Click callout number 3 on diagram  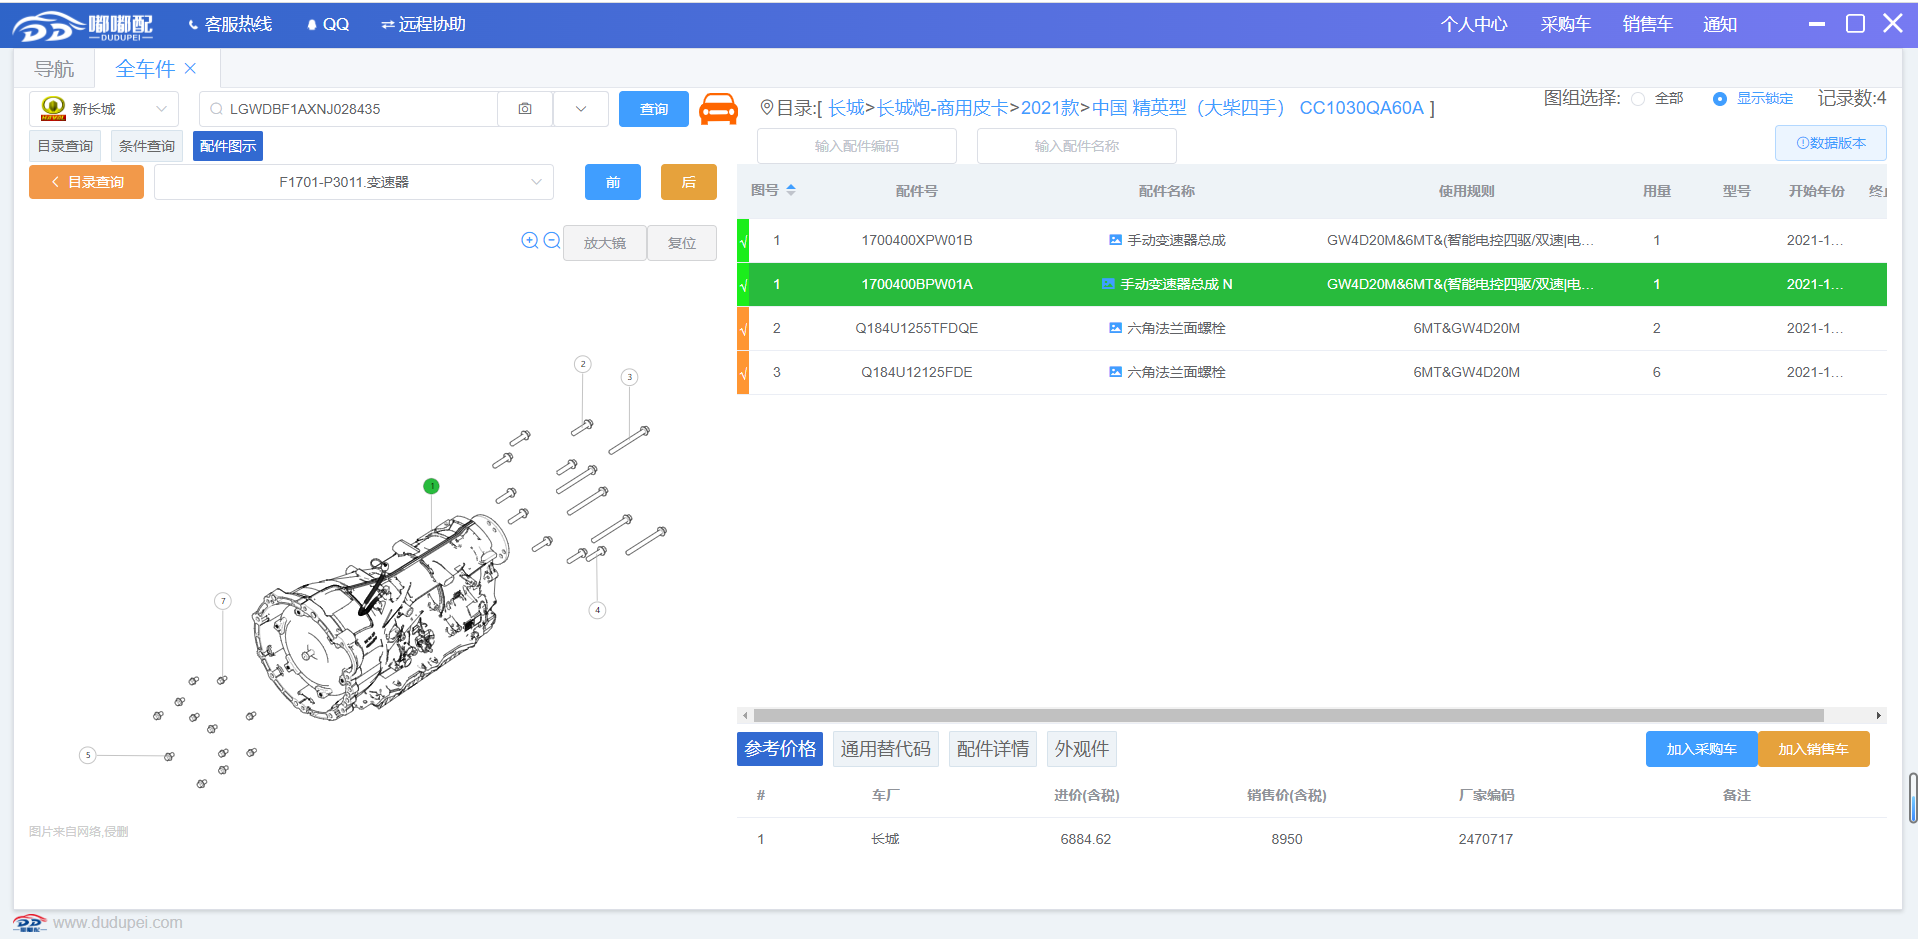click(629, 377)
